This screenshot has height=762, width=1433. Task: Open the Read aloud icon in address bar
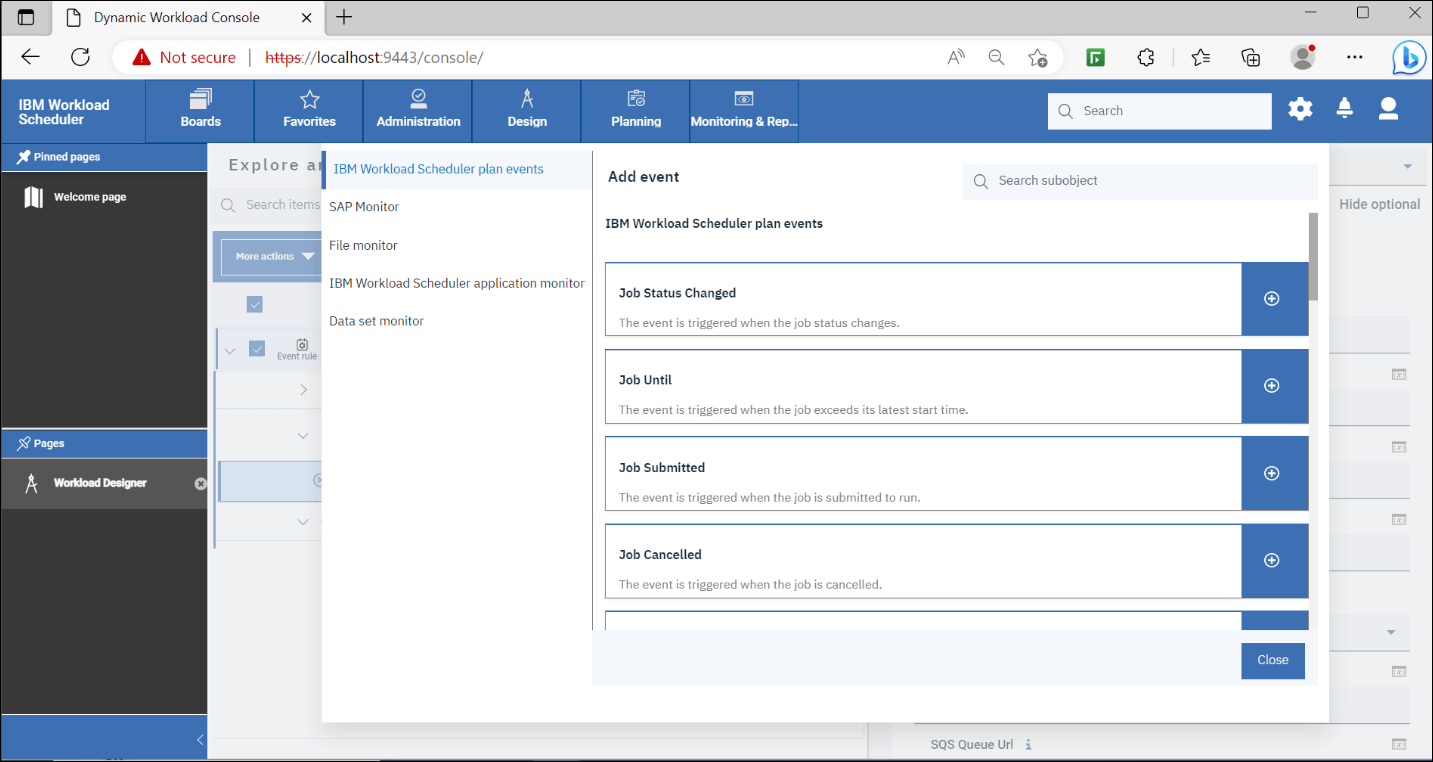[x=956, y=57]
